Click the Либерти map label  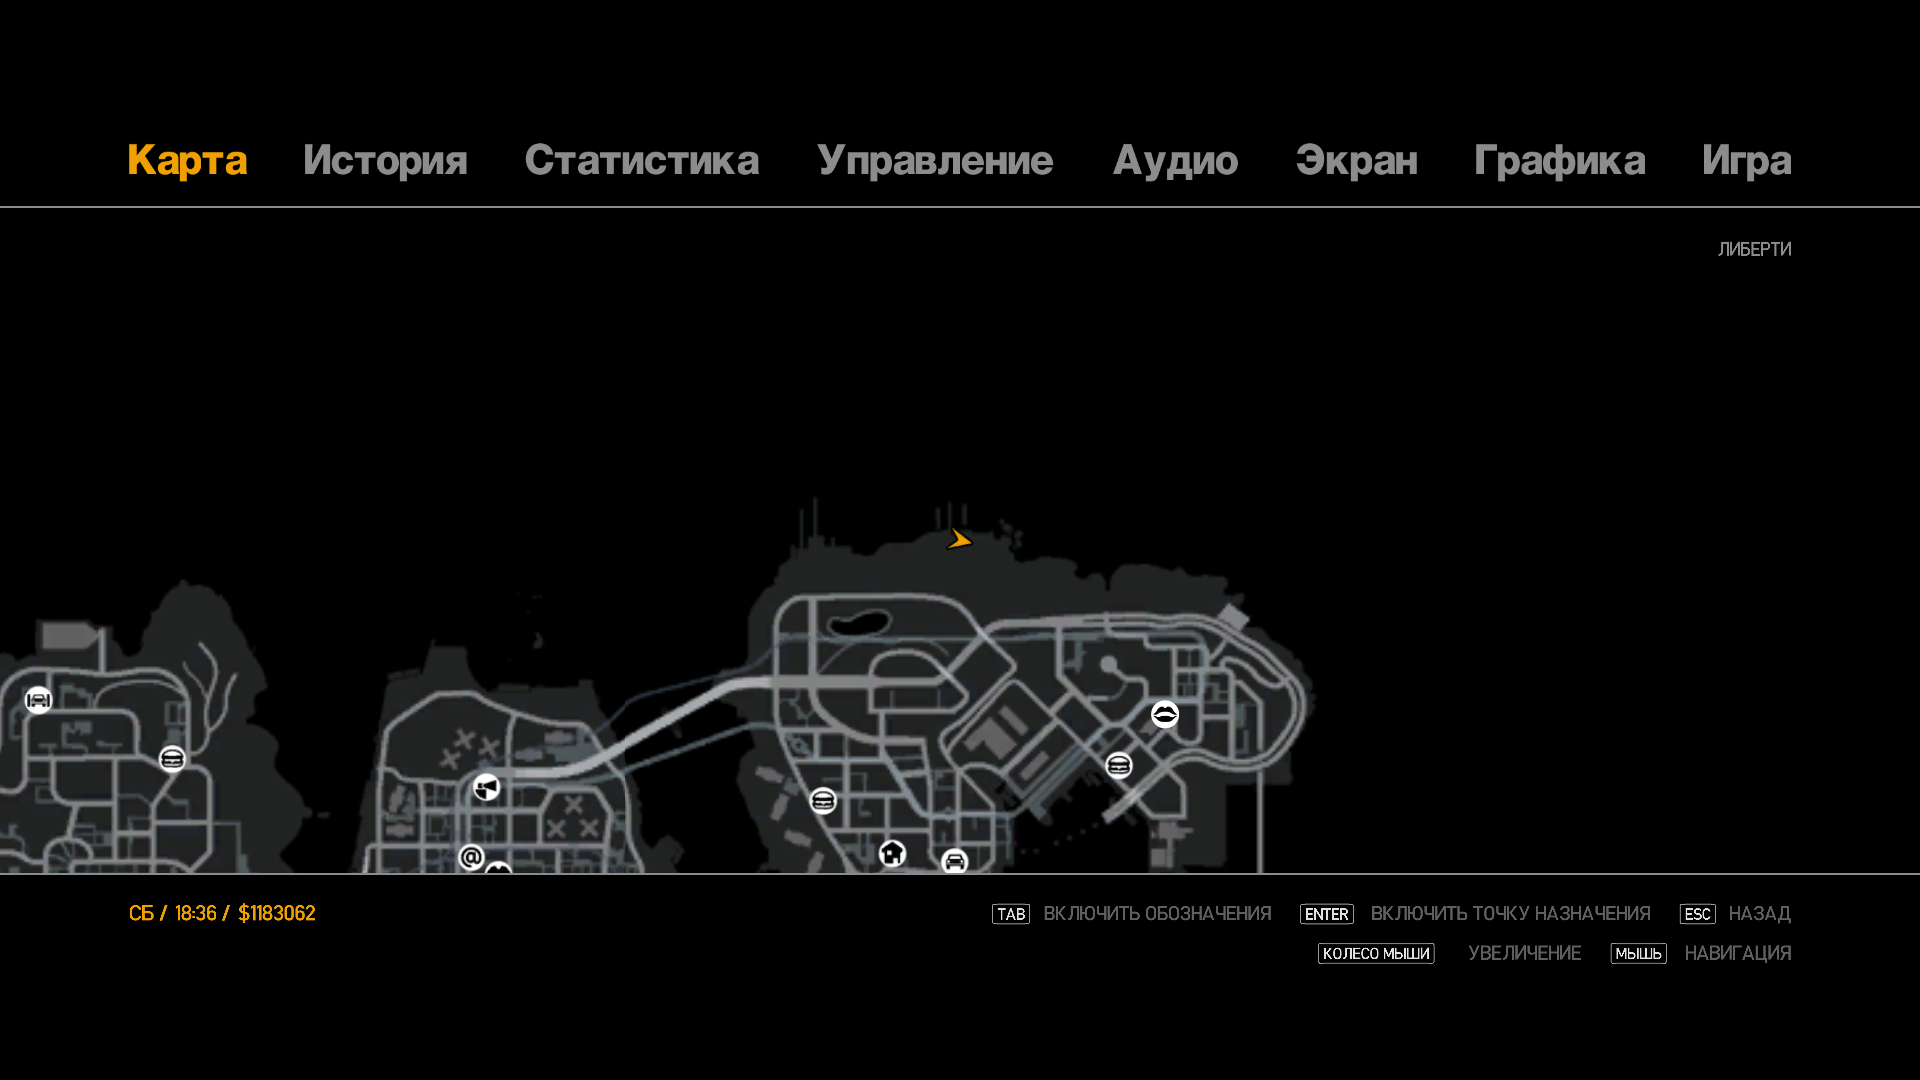pyautogui.click(x=1754, y=249)
